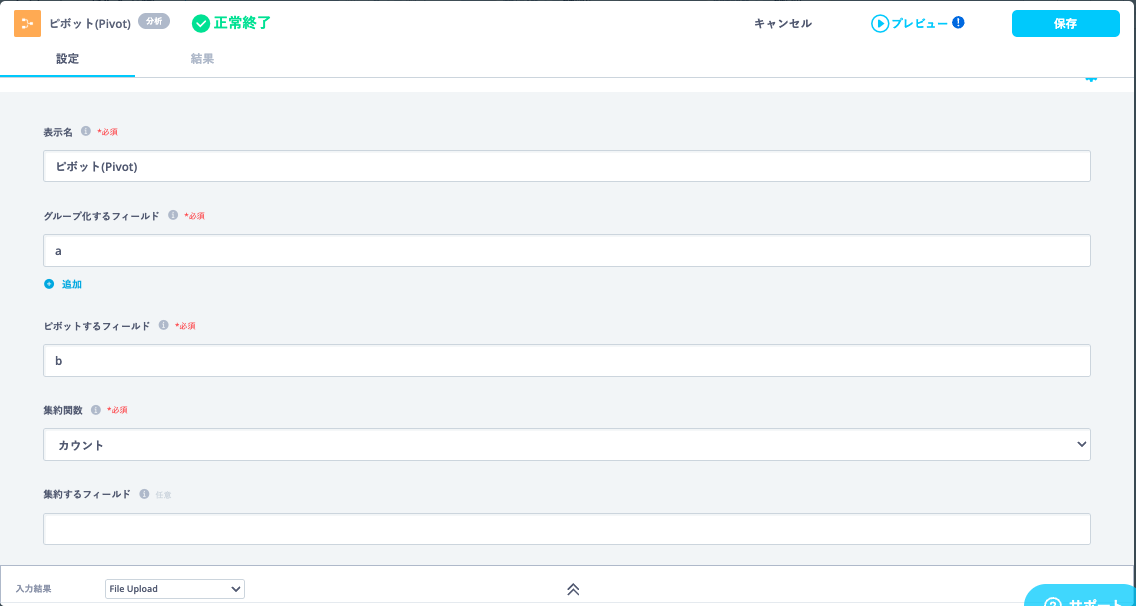Viewport: 1136px width, 606px height.
Task: Click the キャンセル button
Action: pyautogui.click(x=782, y=23)
